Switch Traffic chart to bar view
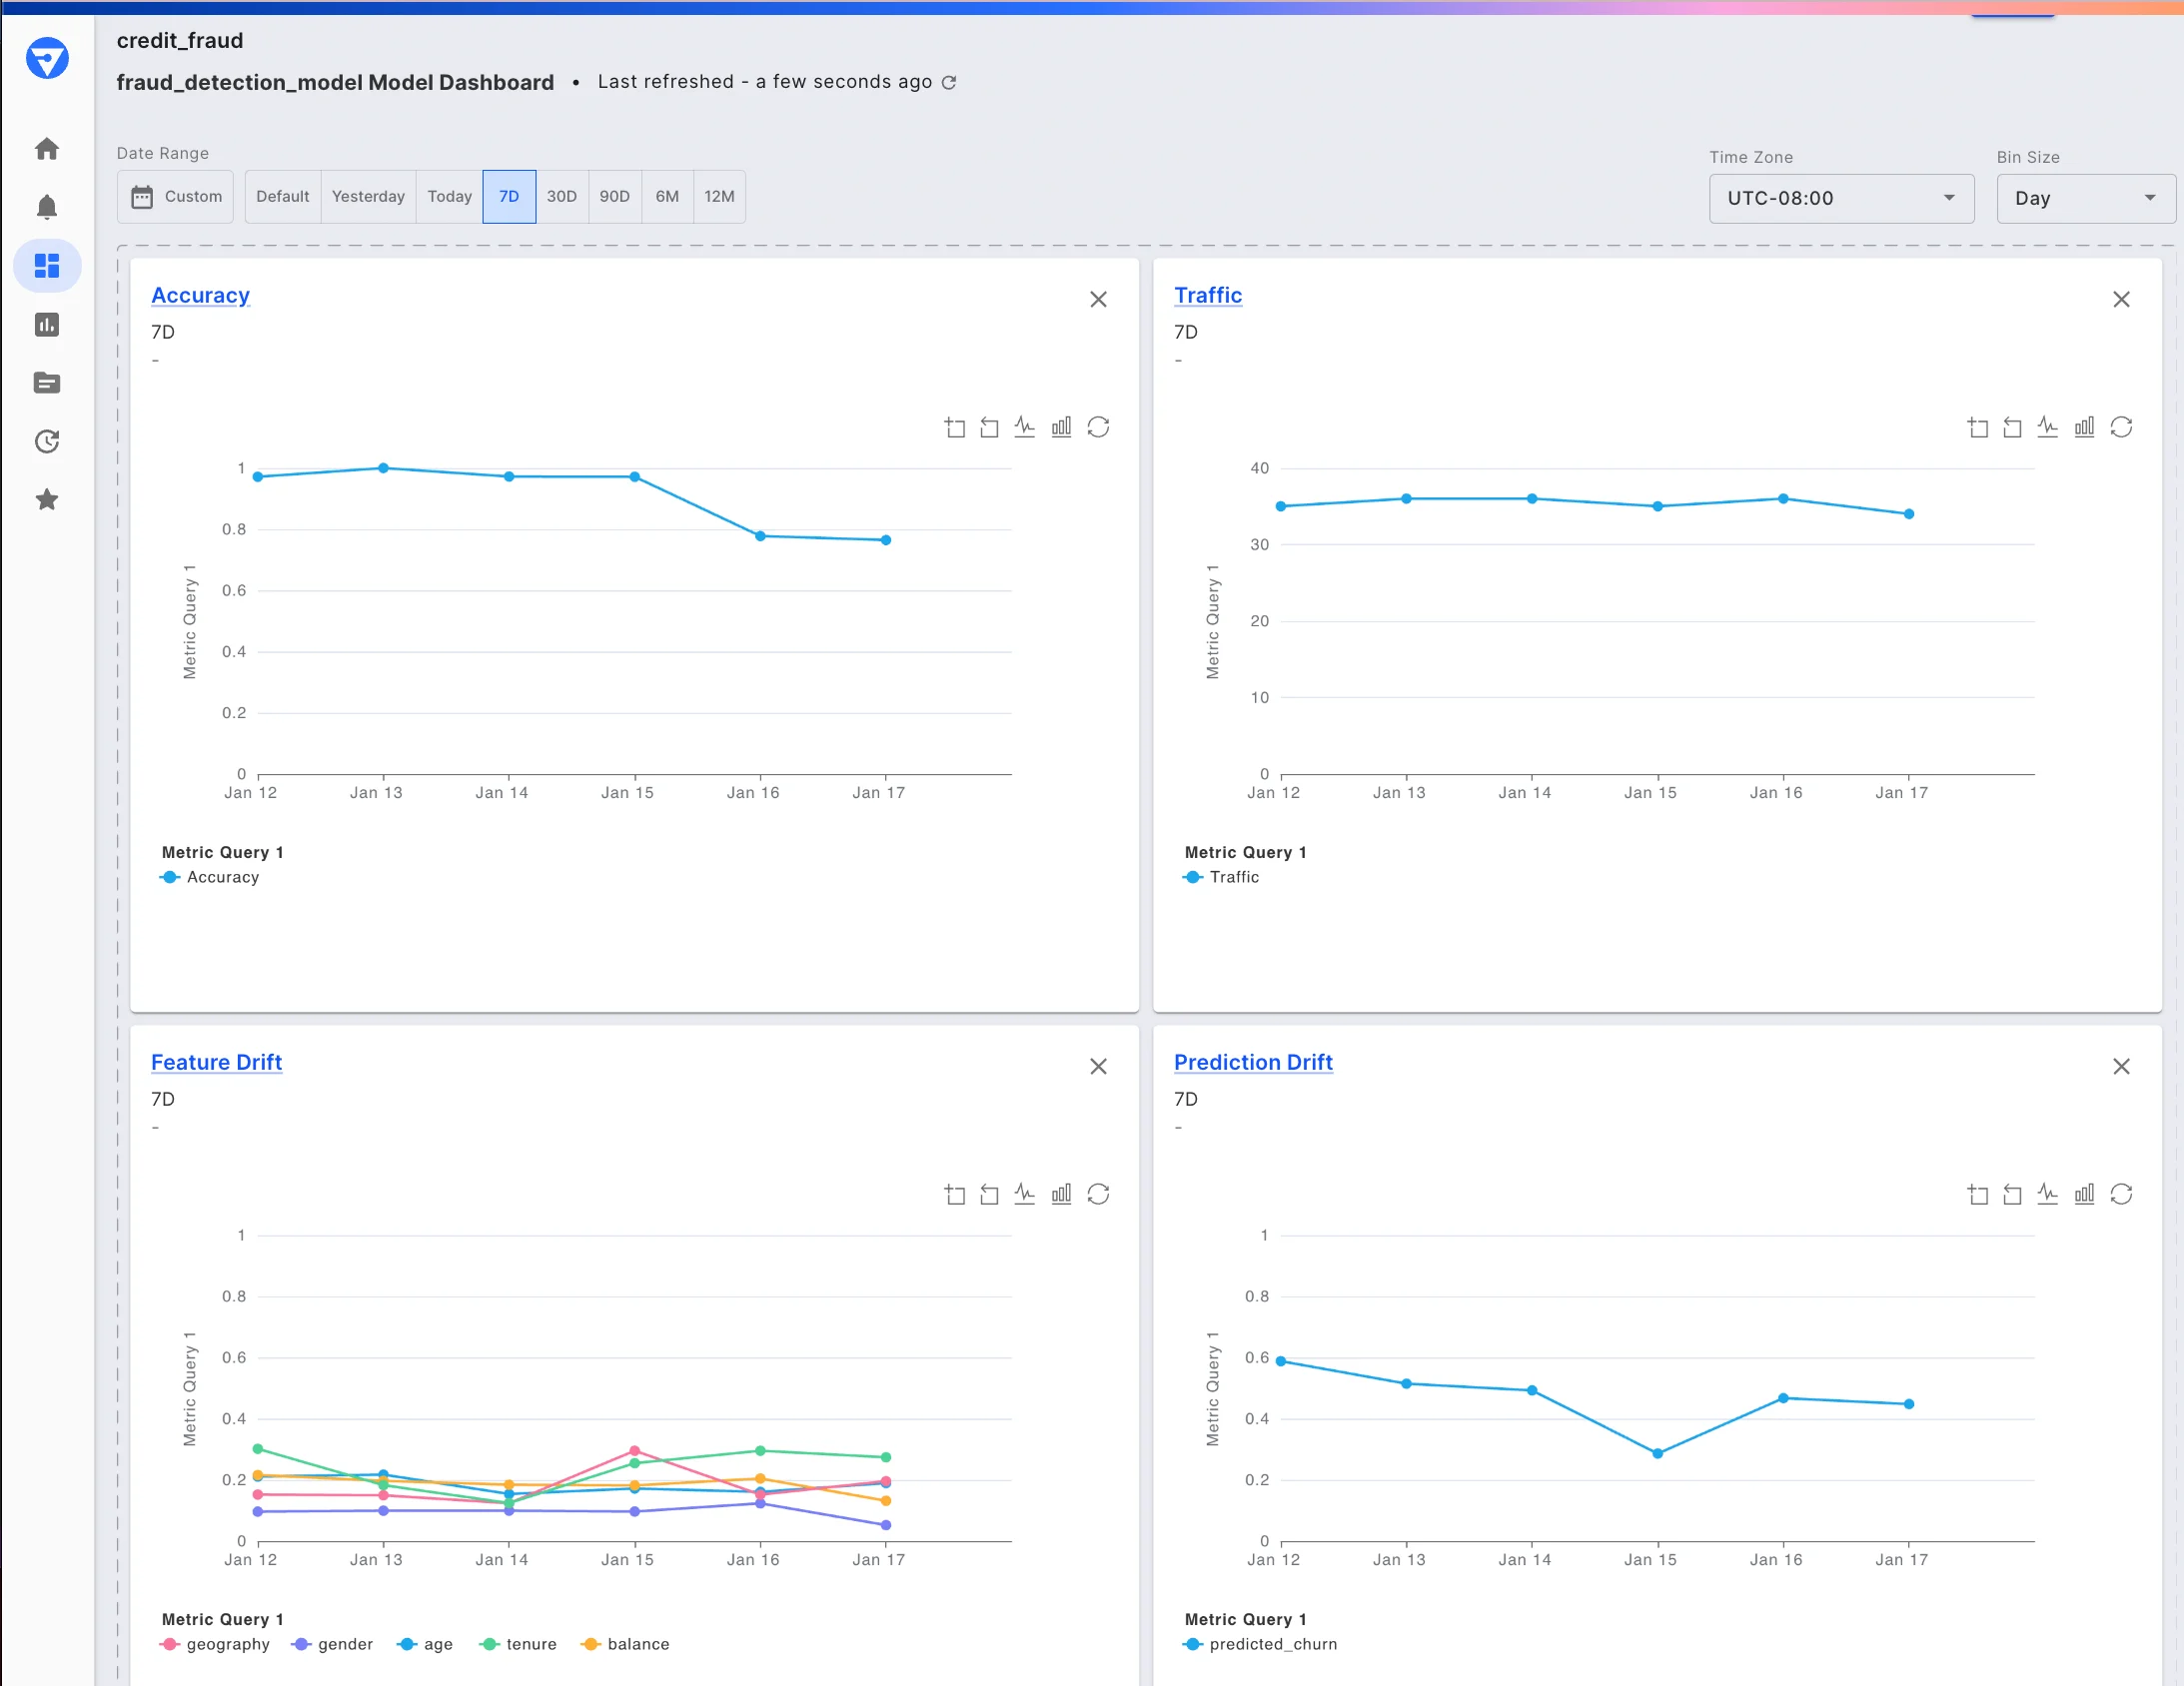 [2084, 427]
